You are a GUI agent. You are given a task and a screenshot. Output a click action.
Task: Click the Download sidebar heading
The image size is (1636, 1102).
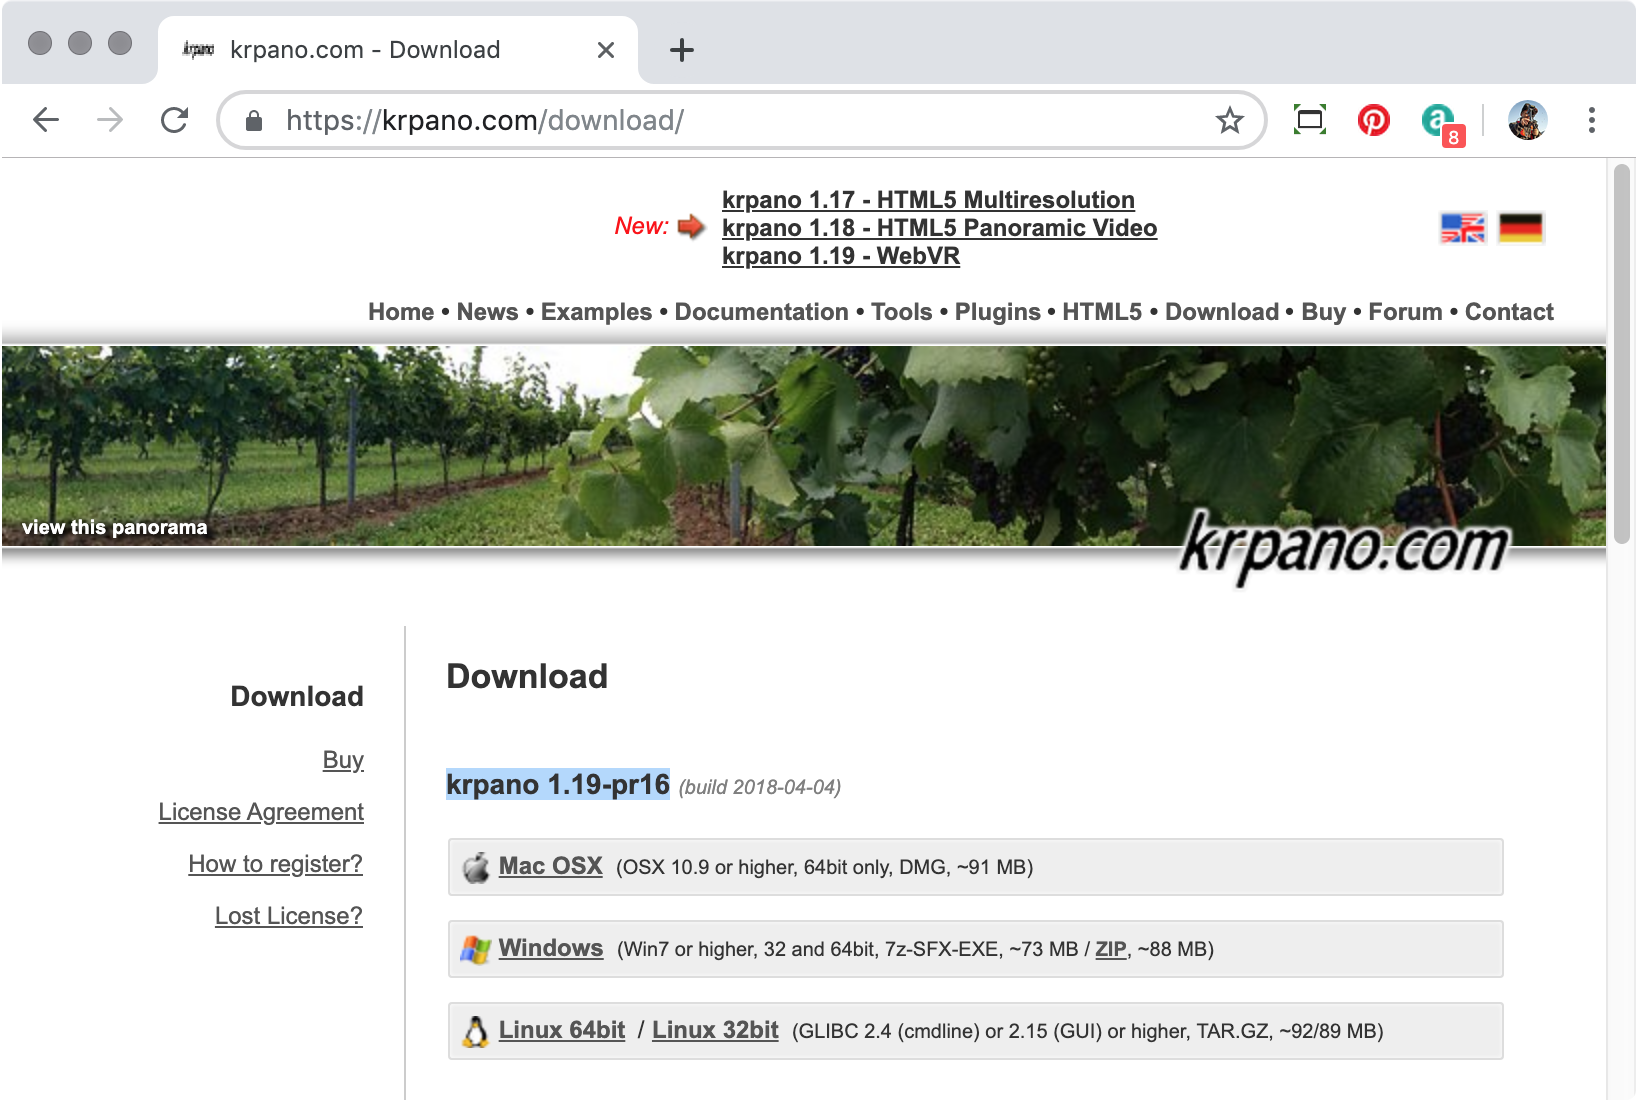[x=297, y=696]
